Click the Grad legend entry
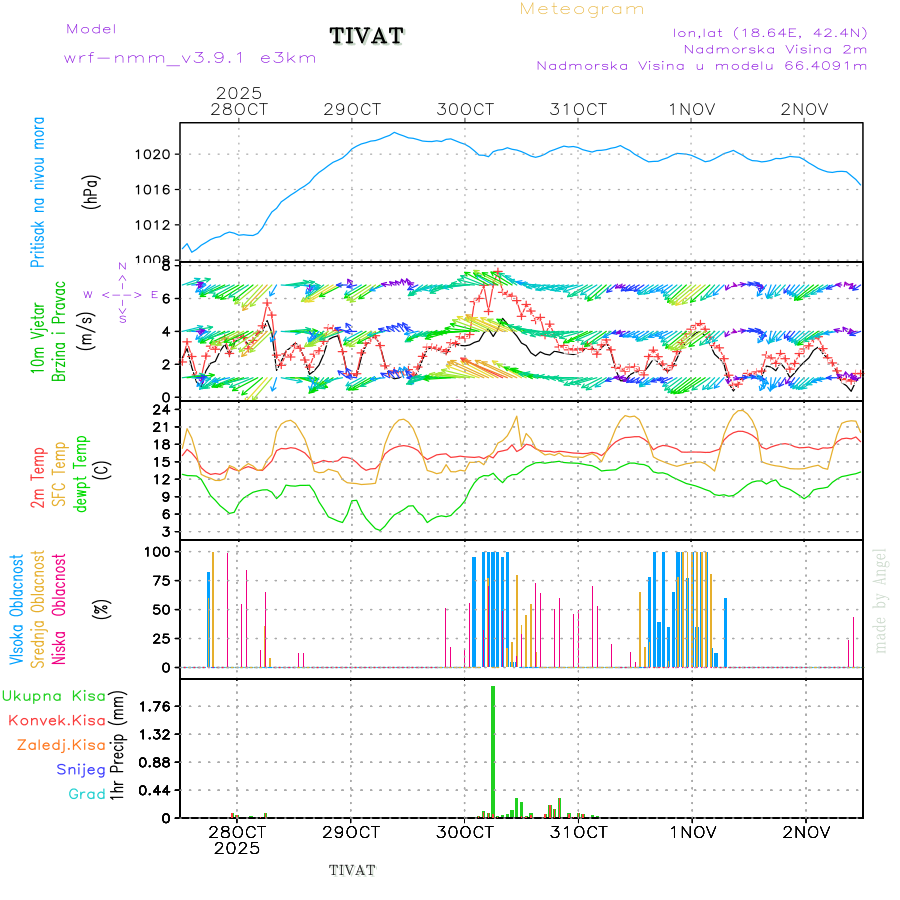The image size is (900, 900). pos(86,795)
